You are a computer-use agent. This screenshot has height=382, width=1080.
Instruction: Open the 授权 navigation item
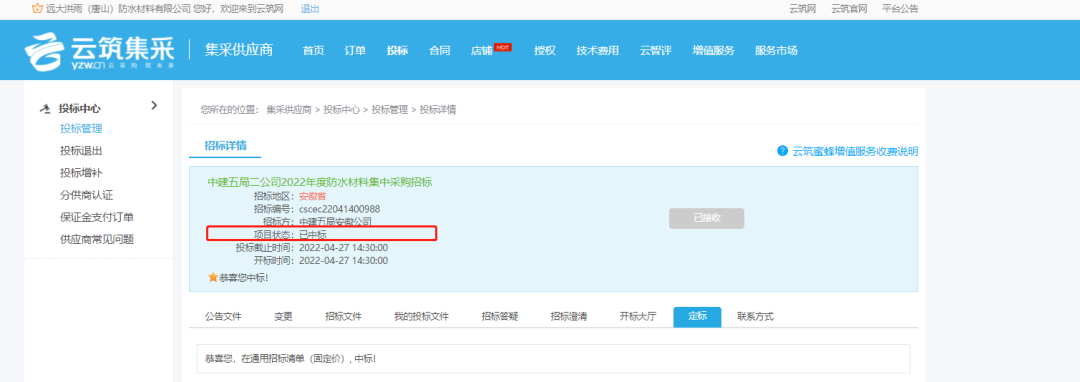(545, 50)
